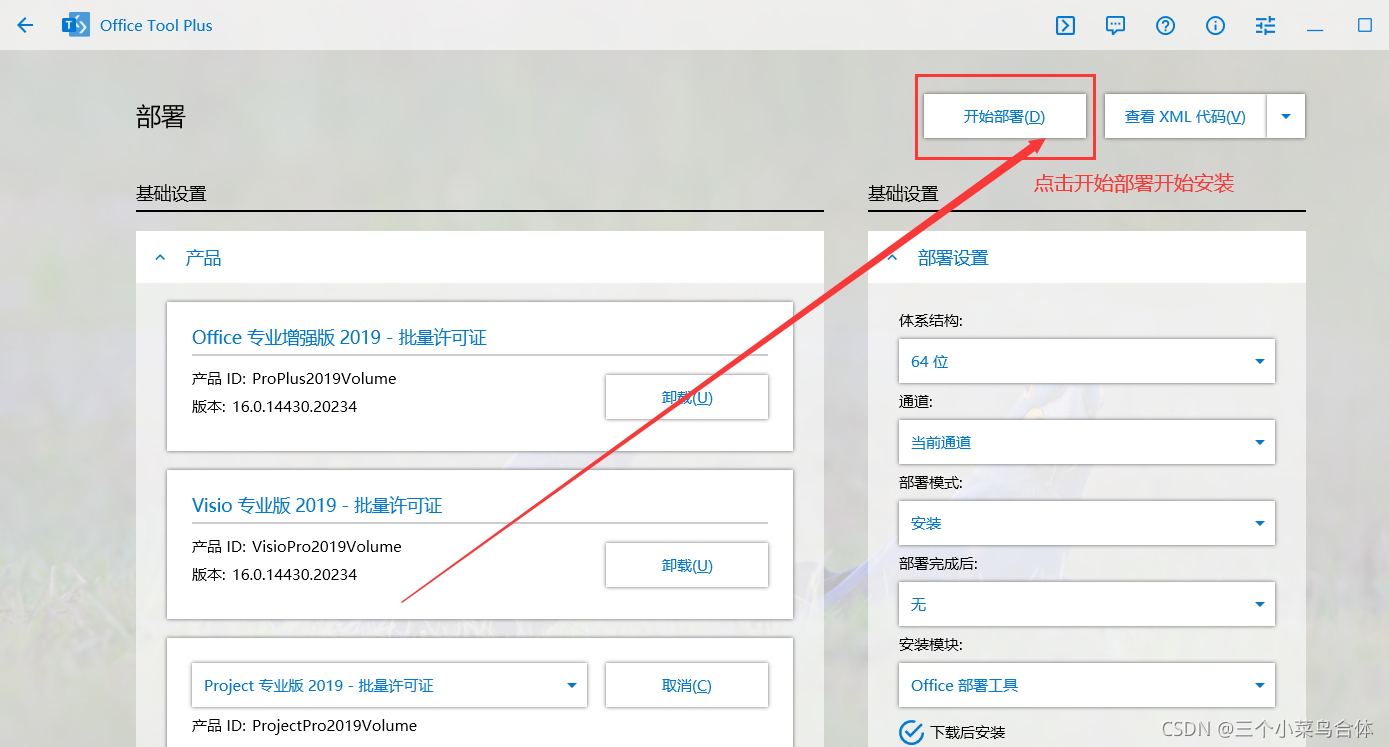Go back using the back arrow
The height and width of the screenshot is (747, 1389).
(25, 25)
